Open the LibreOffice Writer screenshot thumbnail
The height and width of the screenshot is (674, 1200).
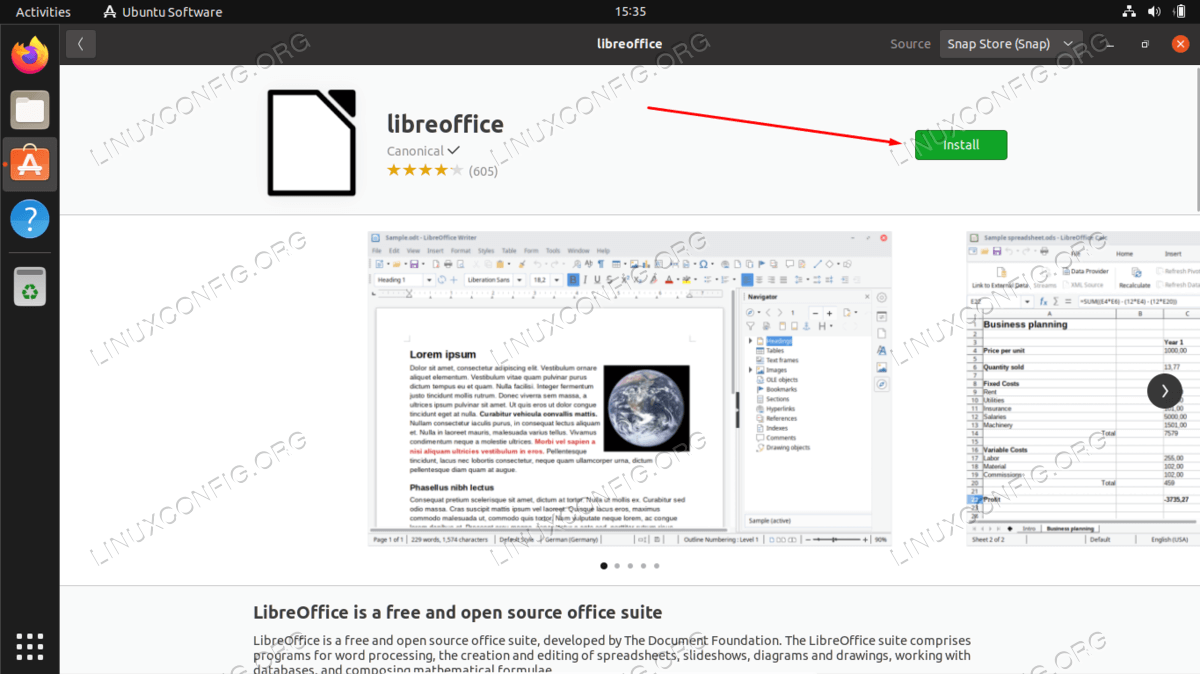630,389
